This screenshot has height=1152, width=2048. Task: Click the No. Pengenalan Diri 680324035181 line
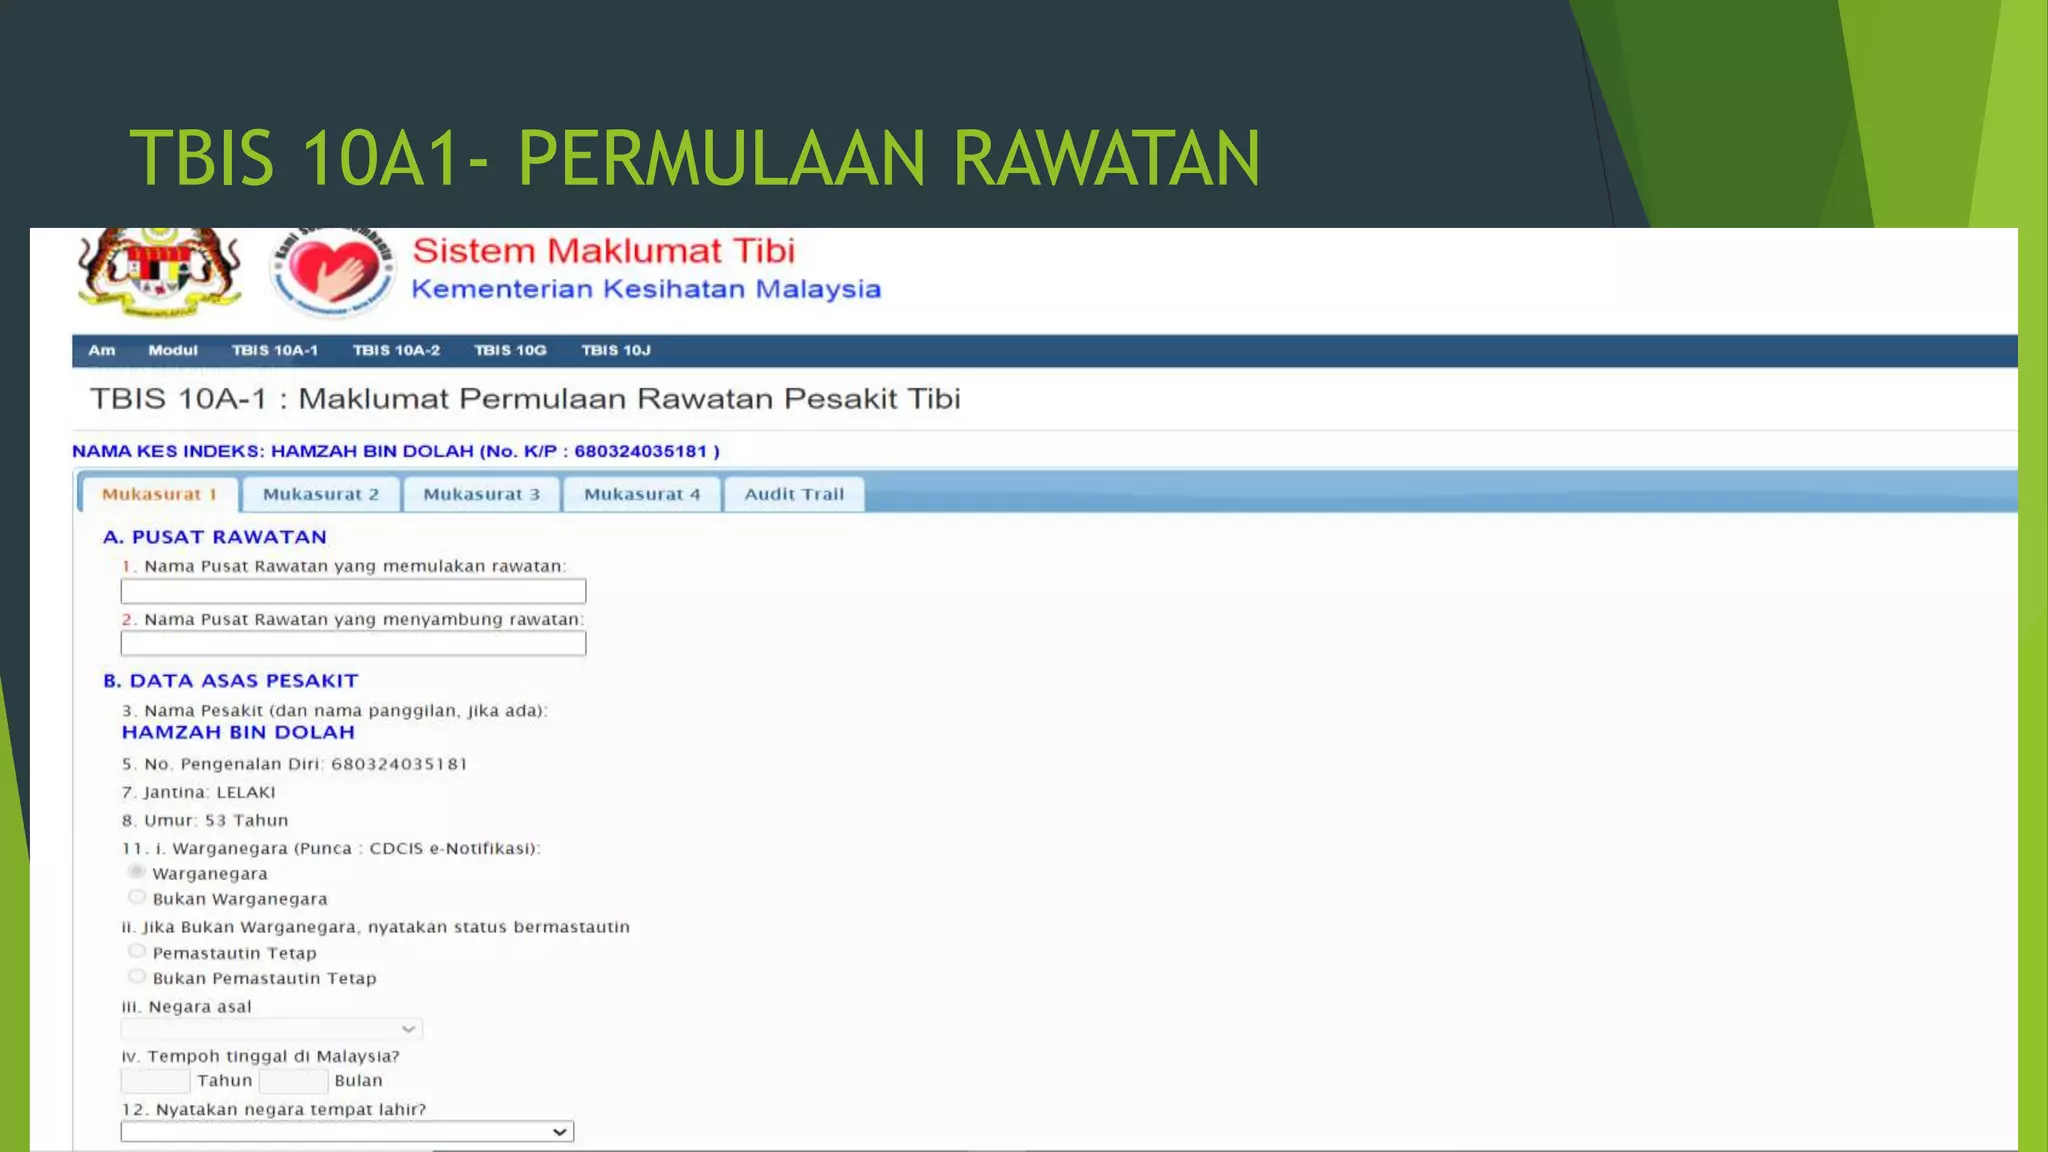pyautogui.click(x=295, y=764)
